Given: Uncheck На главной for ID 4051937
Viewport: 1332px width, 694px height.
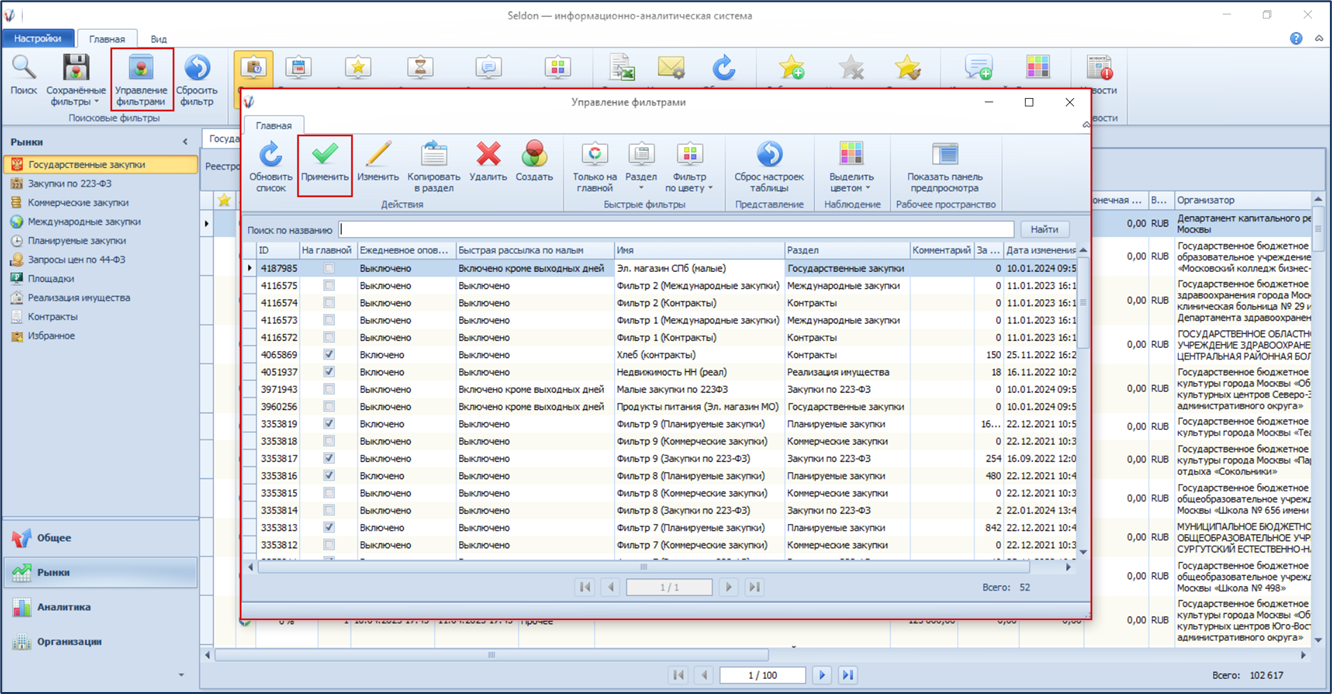Looking at the screenshot, I should tap(329, 372).
